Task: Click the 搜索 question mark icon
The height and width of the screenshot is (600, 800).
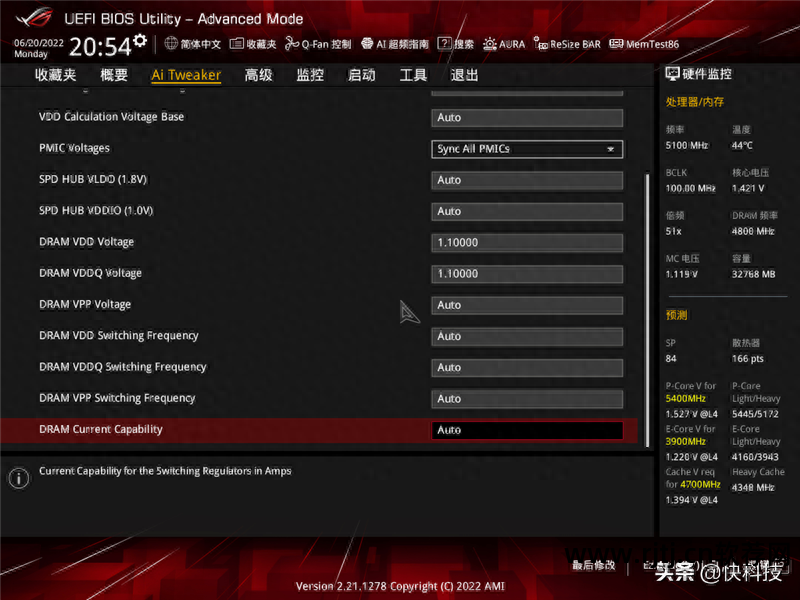Action: point(444,44)
